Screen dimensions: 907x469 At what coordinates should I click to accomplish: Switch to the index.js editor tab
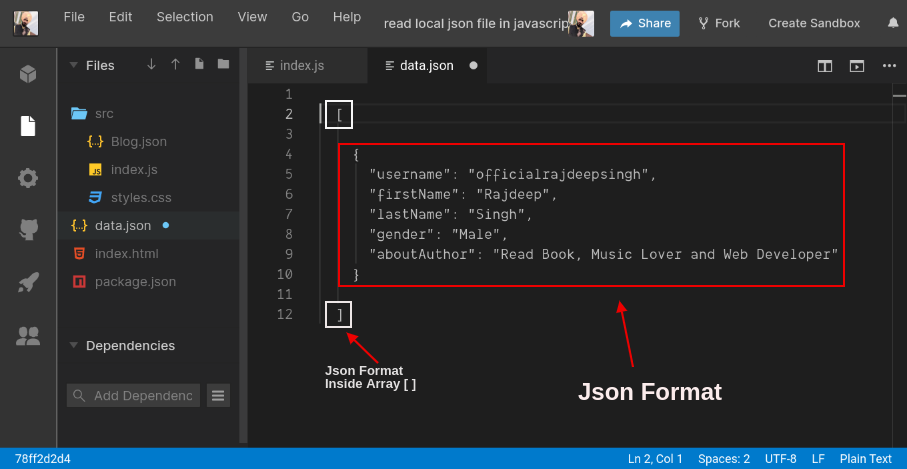coord(308,66)
